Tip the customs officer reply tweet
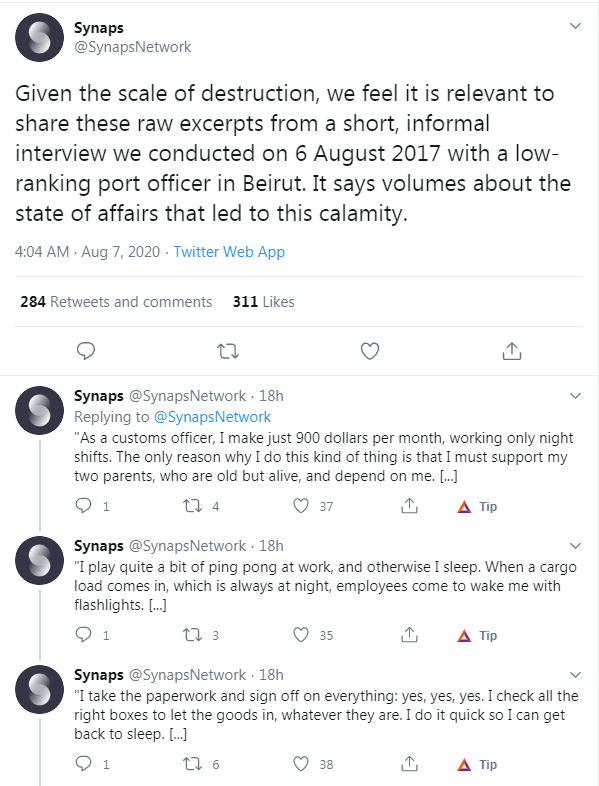 click(x=477, y=507)
